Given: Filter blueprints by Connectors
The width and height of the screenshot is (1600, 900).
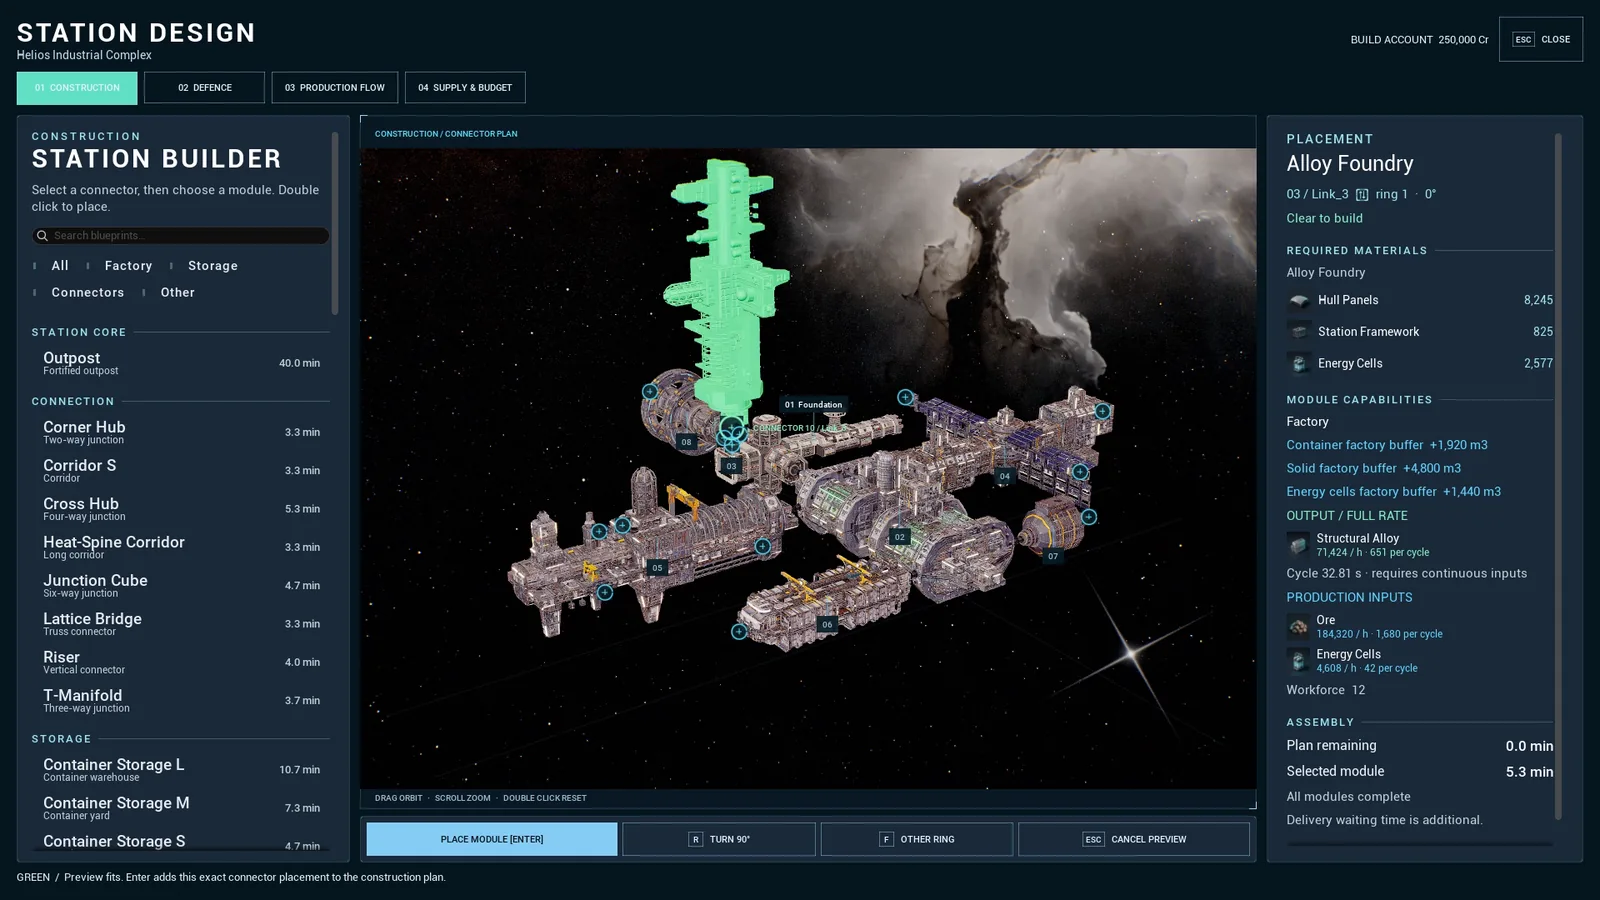Looking at the screenshot, I should pyautogui.click(x=88, y=293).
